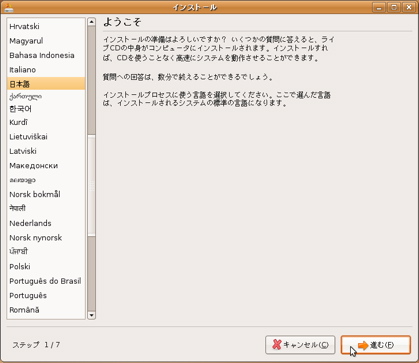Image resolution: width=419 pixels, height=363 pixels.
Task: Select the Punjabi entry above Polski
Action: [x=46, y=252]
